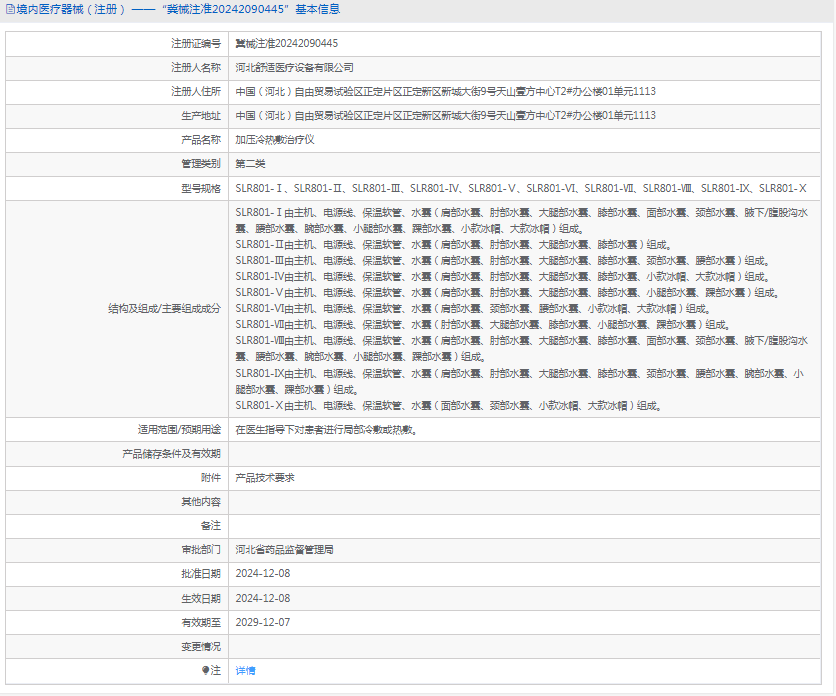
Task: Click the 备注 label
Action: coord(211,526)
